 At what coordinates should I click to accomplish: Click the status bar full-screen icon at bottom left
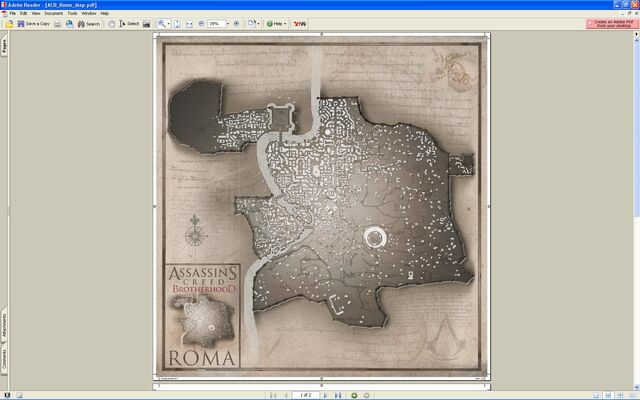7,395
